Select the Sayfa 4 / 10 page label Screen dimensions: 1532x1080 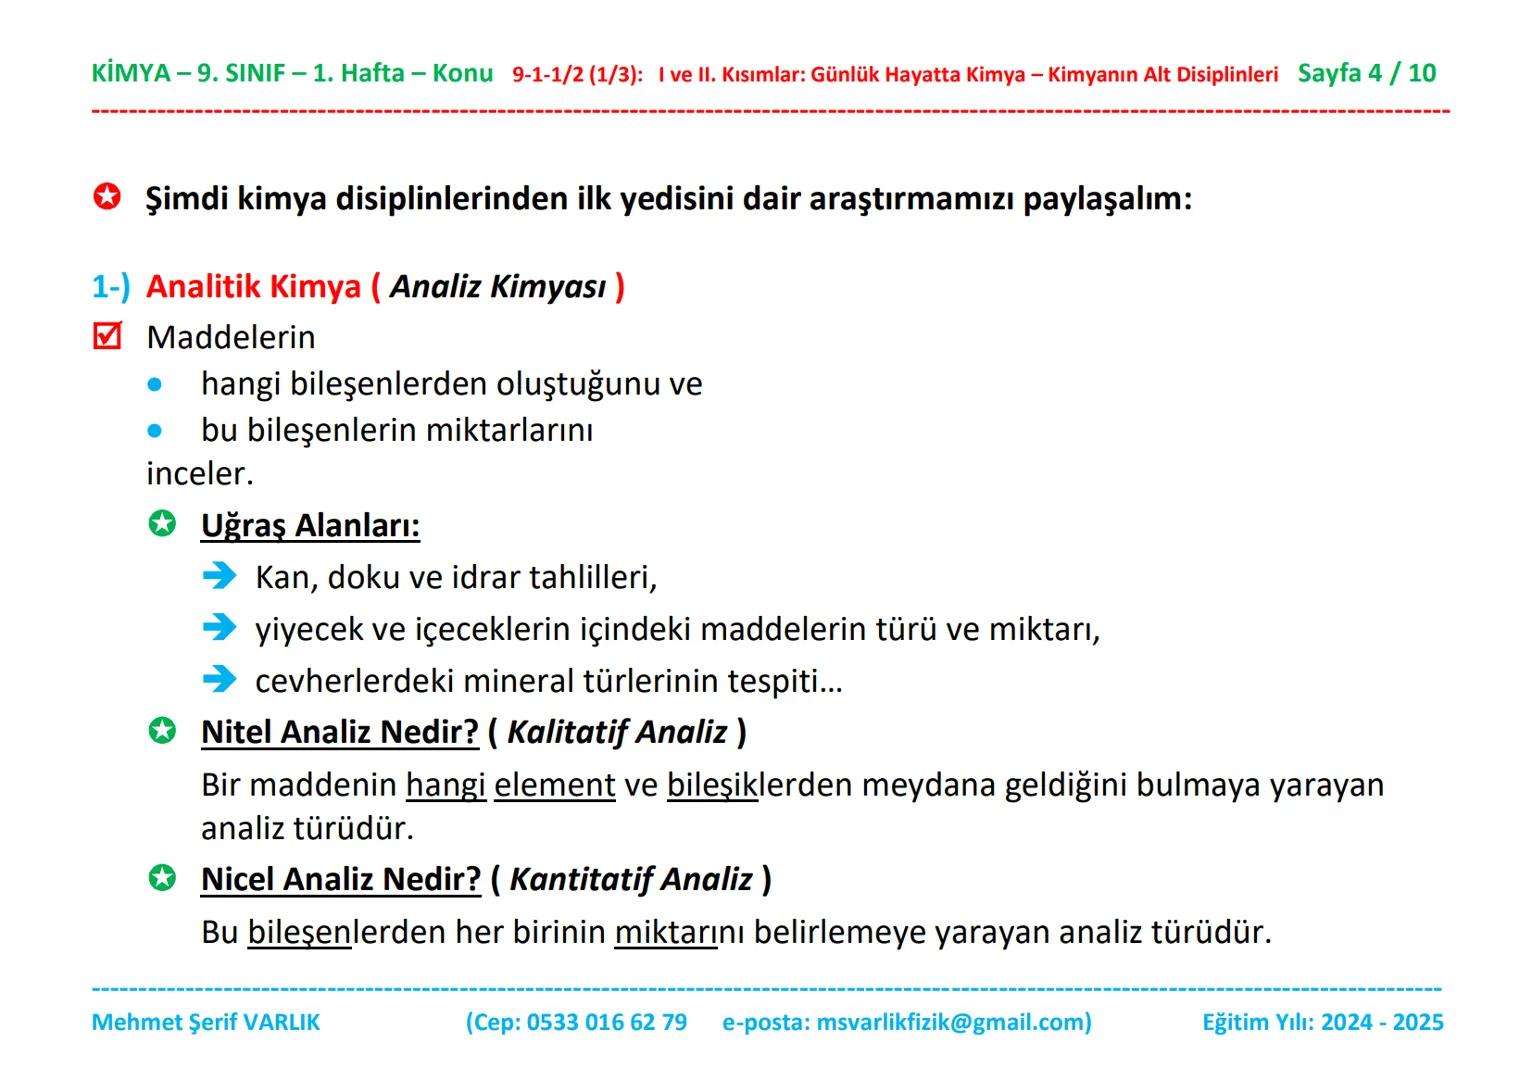[1367, 72]
